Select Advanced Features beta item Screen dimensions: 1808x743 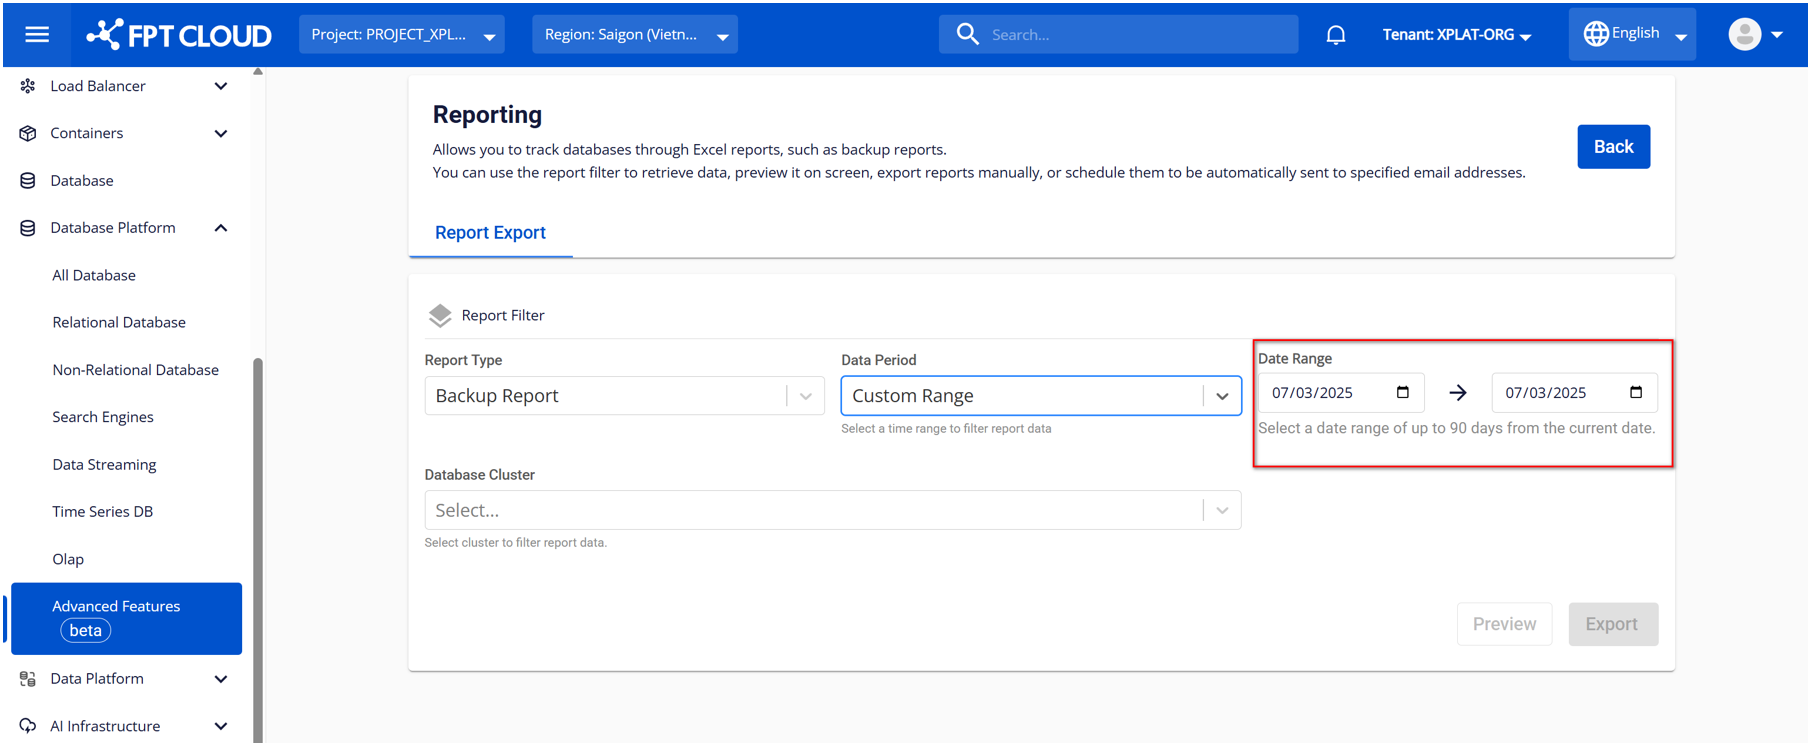pos(126,619)
